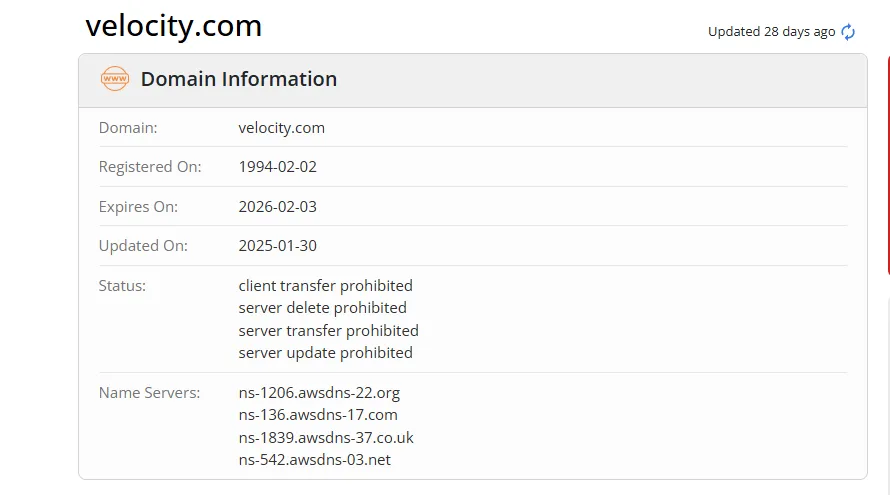
Task: Click name server ns-1206.awsdns-22.org
Action: tap(319, 393)
